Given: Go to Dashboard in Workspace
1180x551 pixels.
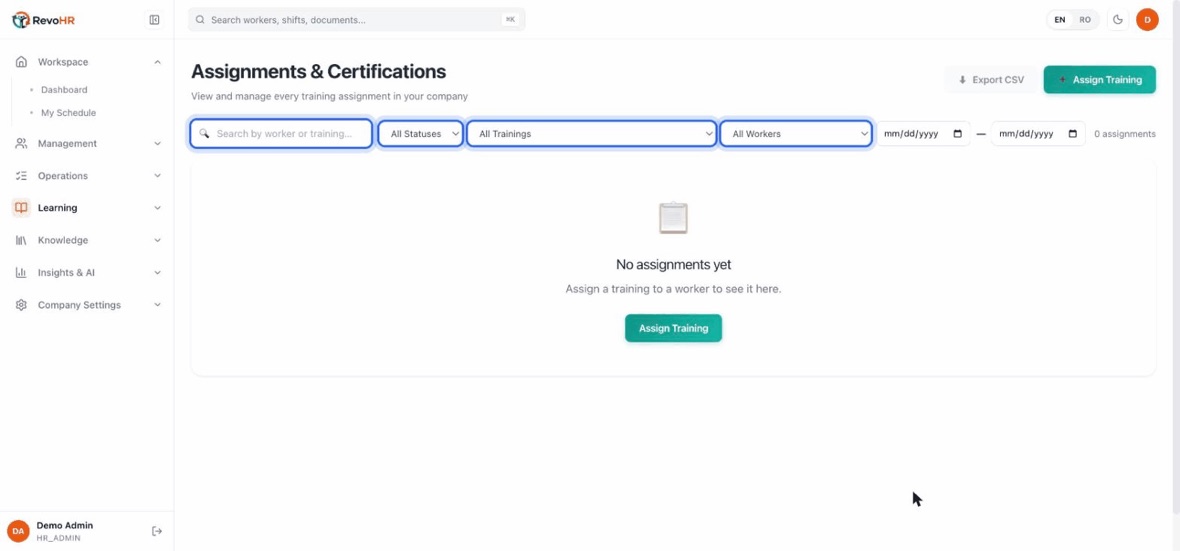Looking at the screenshot, I should (64, 90).
